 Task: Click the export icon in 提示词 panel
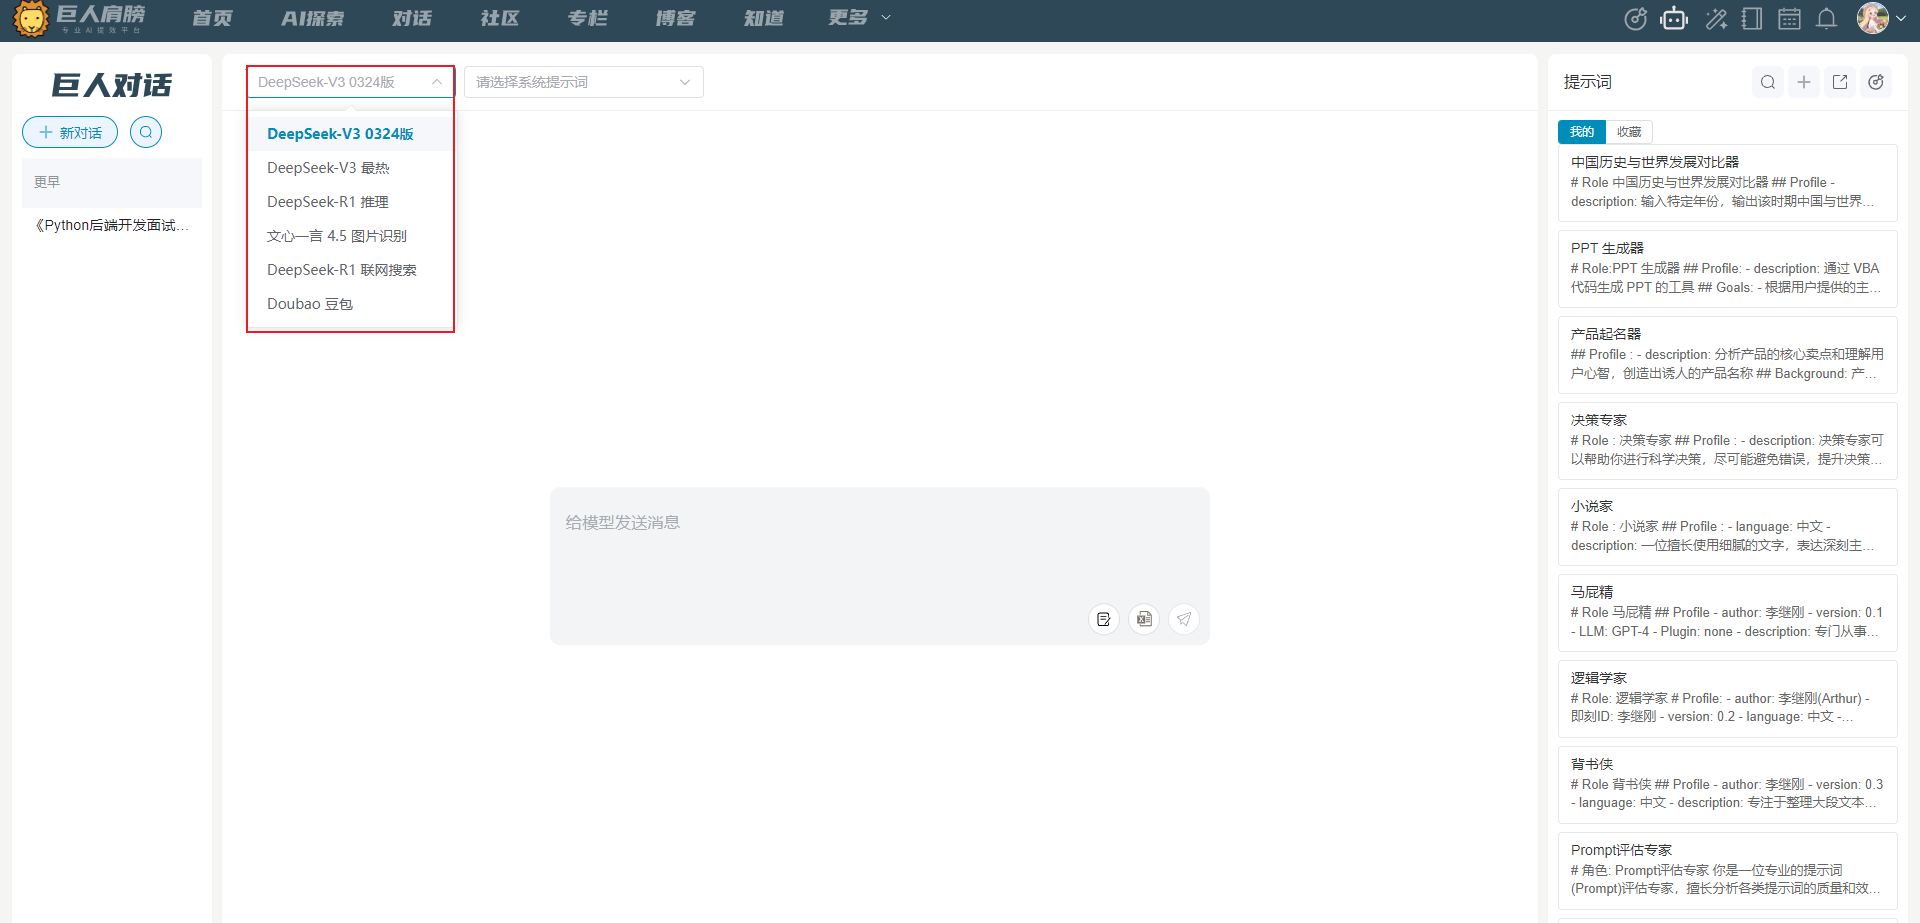click(x=1840, y=82)
